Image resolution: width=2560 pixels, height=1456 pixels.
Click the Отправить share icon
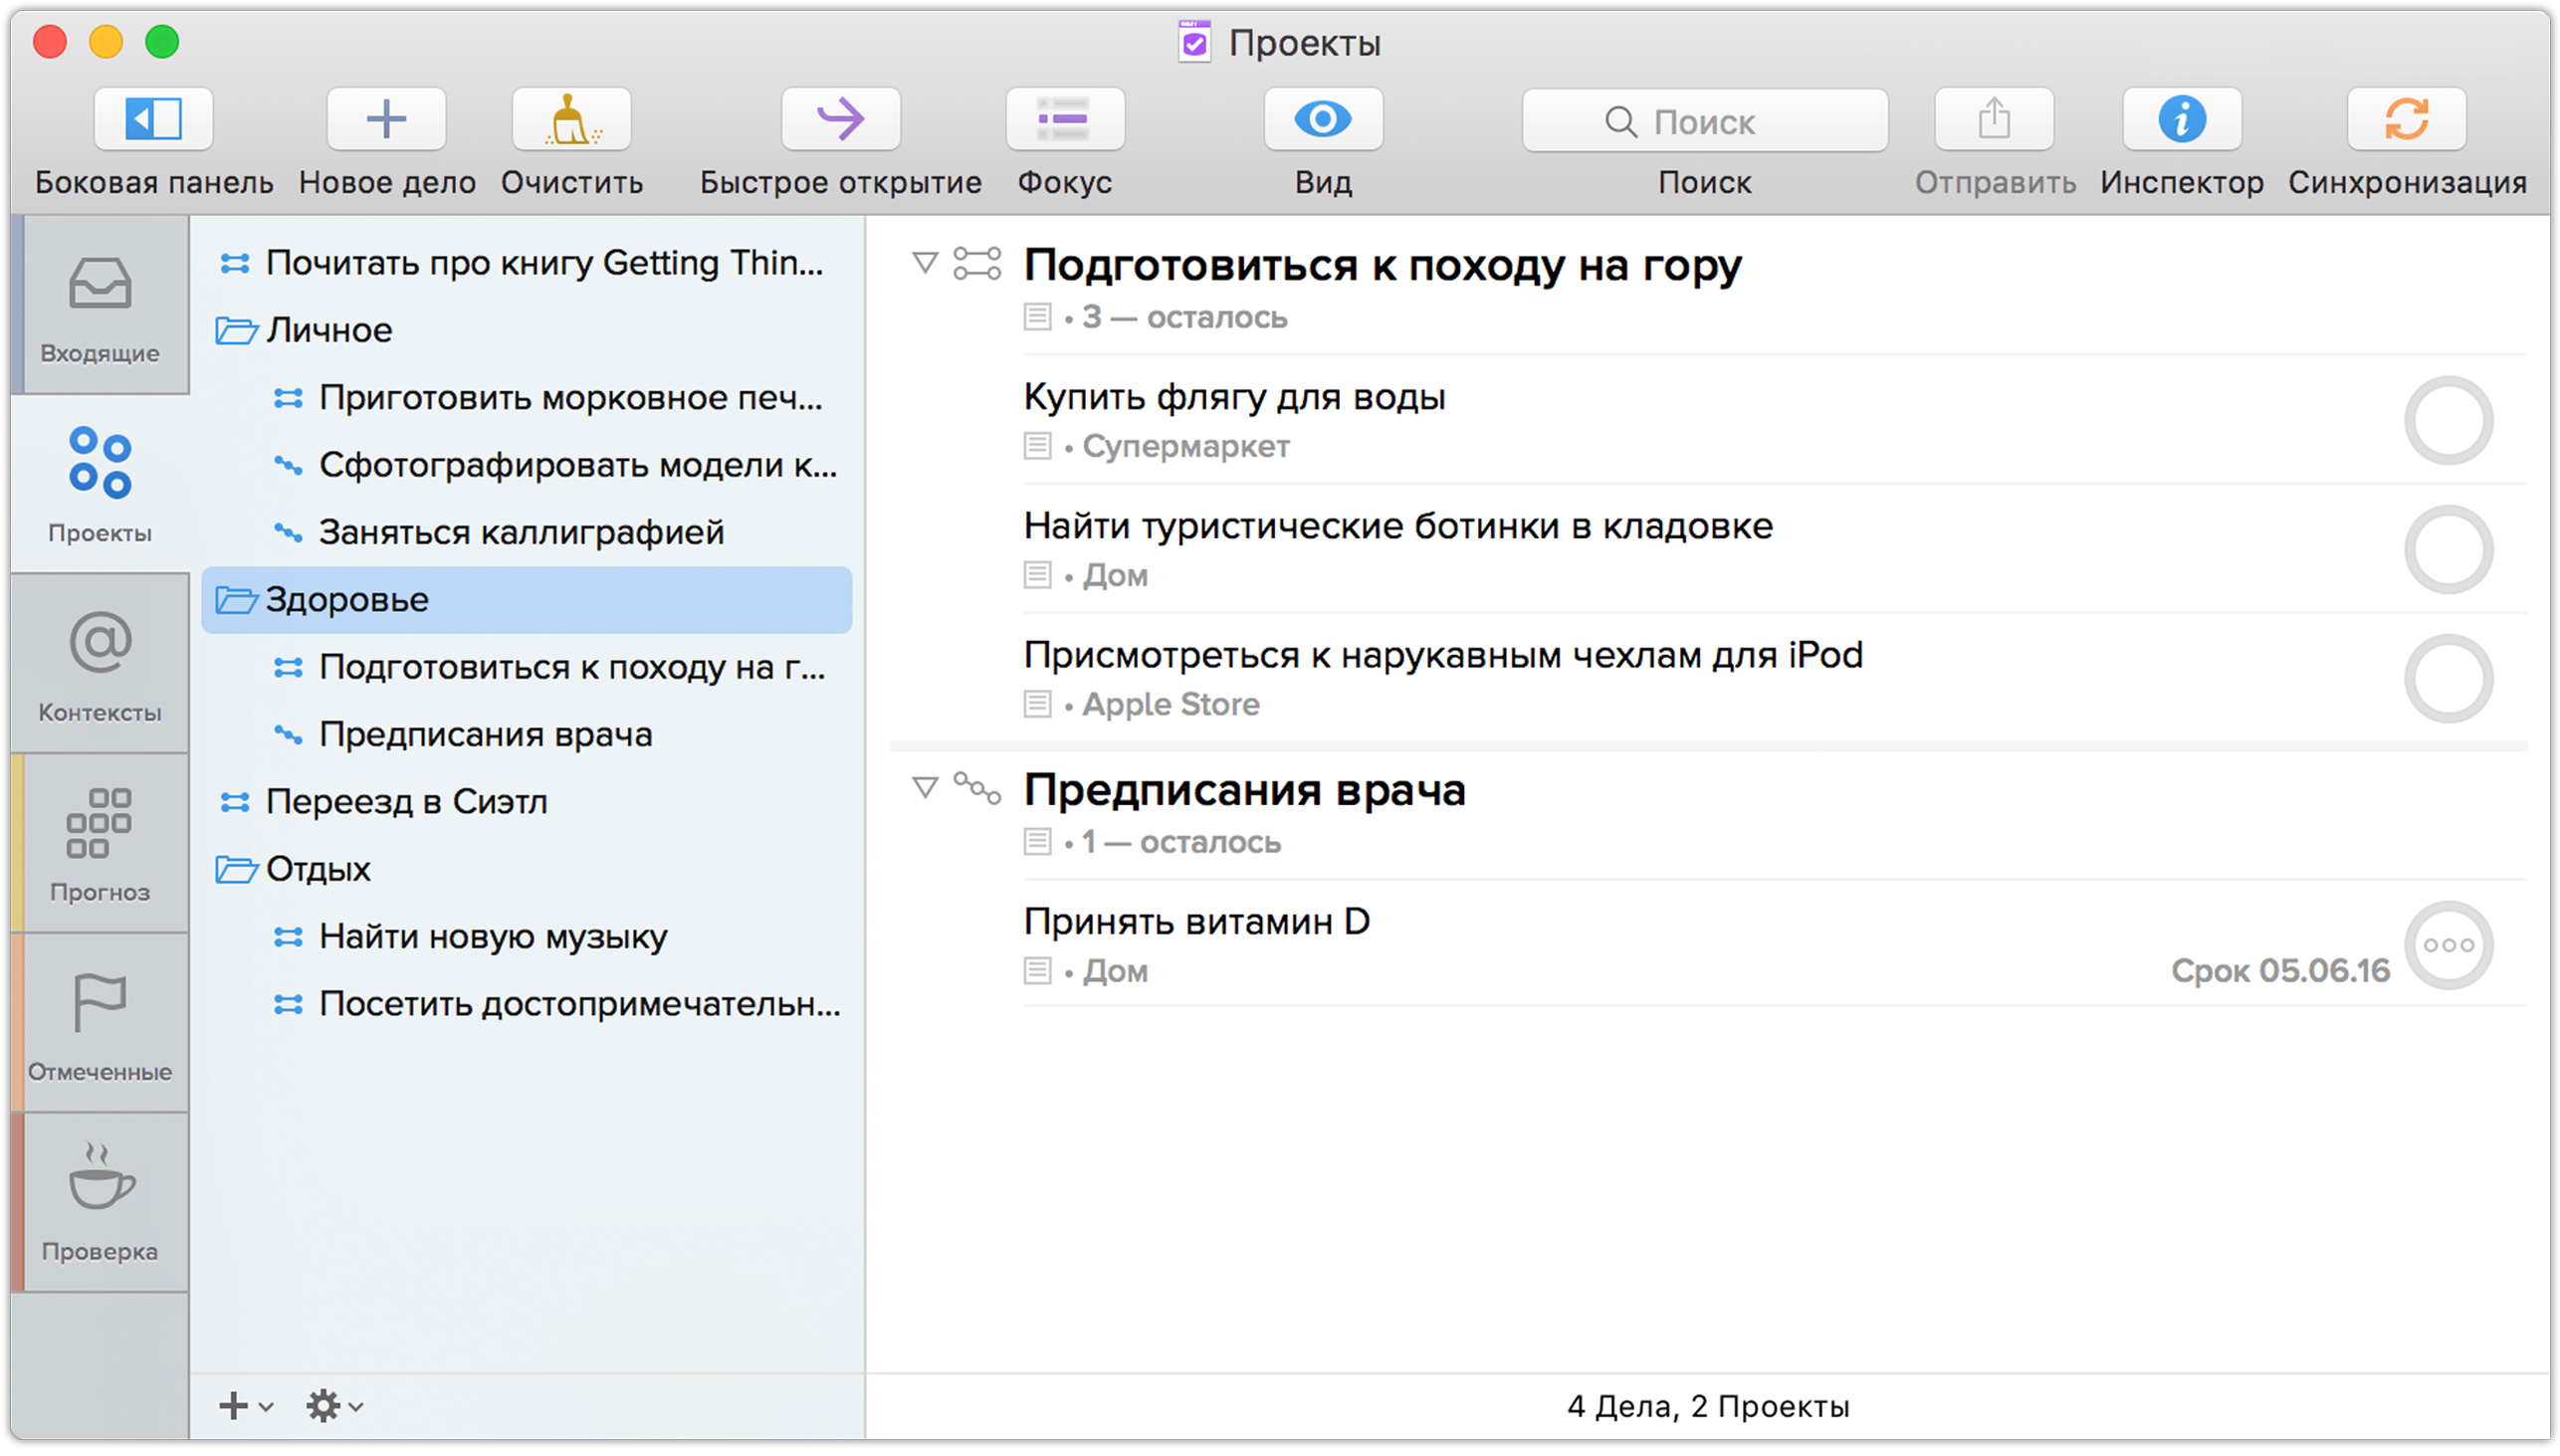tap(1994, 119)
